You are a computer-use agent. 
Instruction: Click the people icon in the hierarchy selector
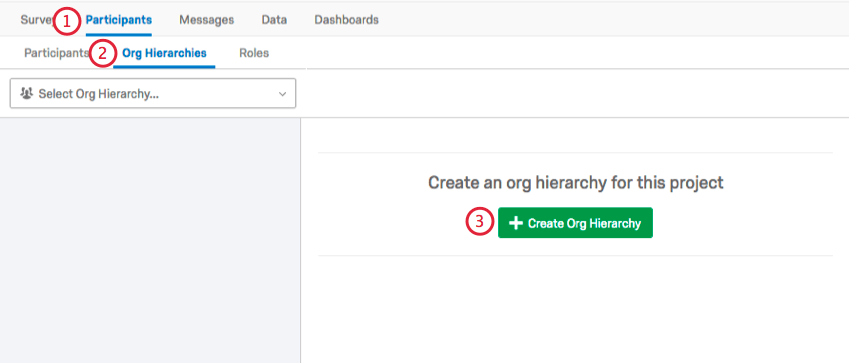click(26, 93)
